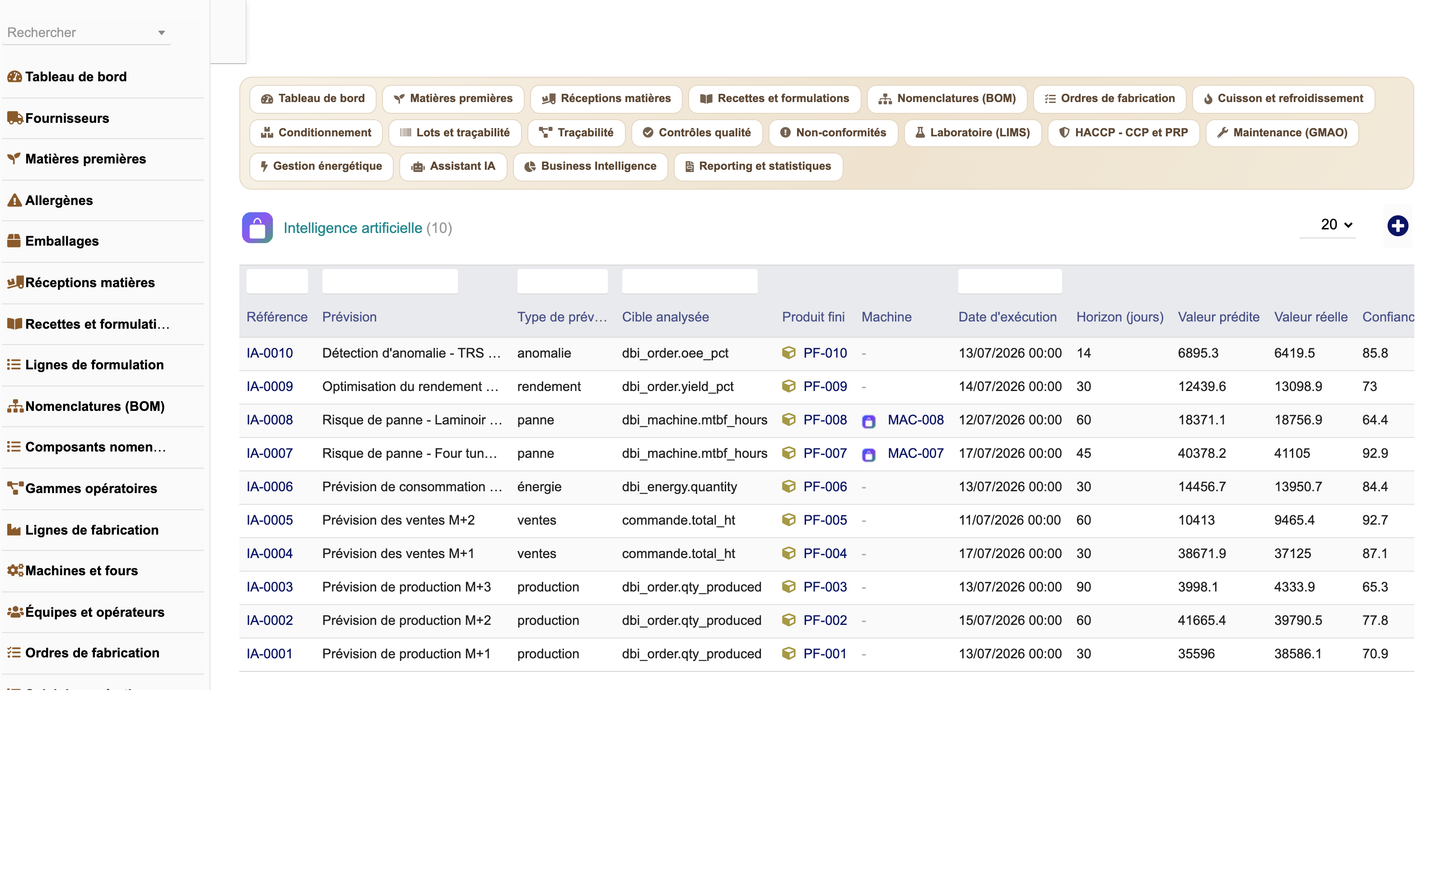The image size is (1445, 894).
Task: Click the sidebar Ordres de fabrication list icon
Action: 14,653
